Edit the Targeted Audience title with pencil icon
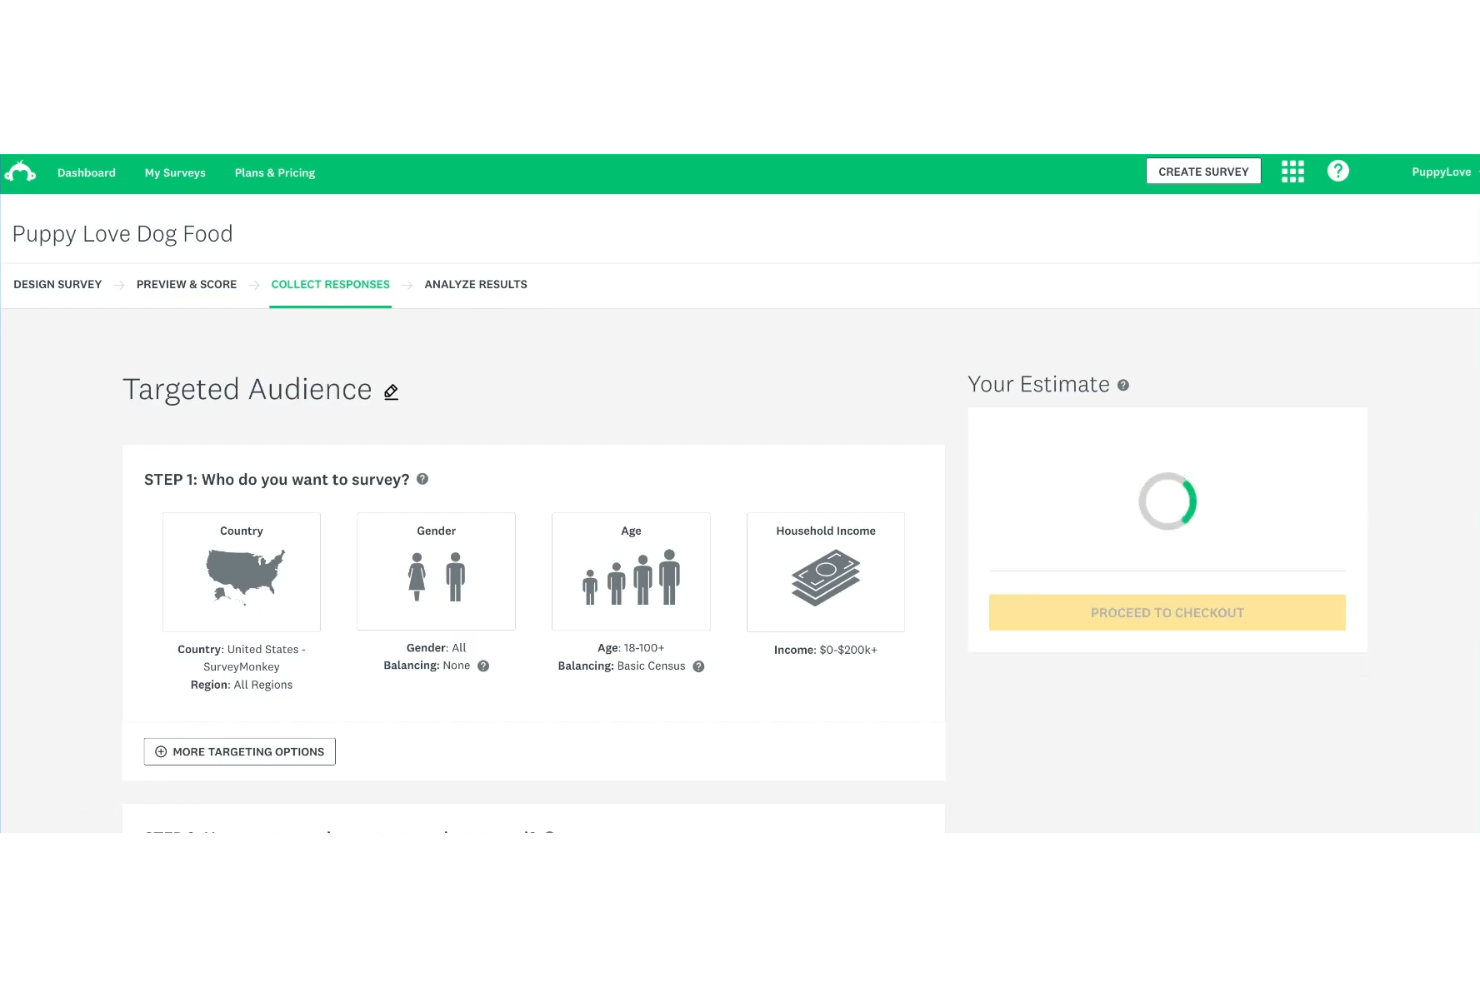 391,392
